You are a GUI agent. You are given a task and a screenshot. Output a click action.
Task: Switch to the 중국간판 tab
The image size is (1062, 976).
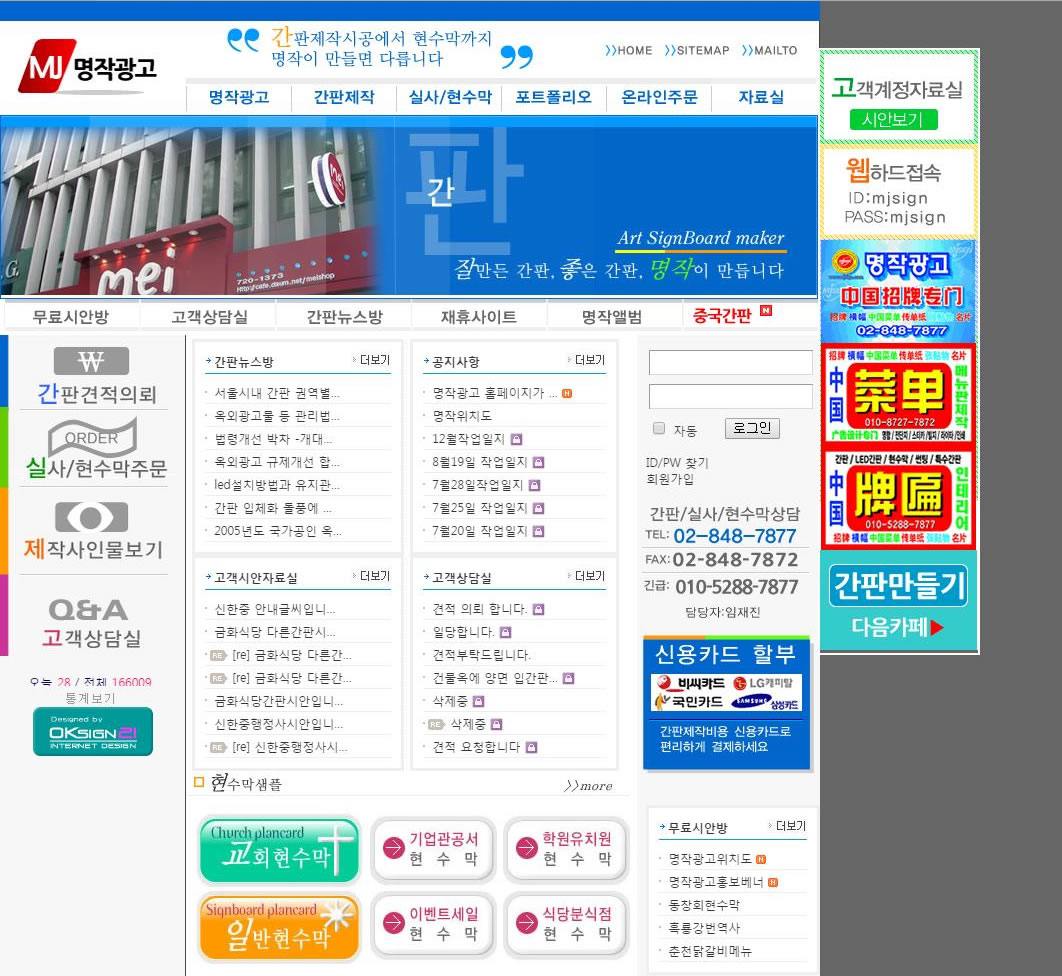coord(722,316)
